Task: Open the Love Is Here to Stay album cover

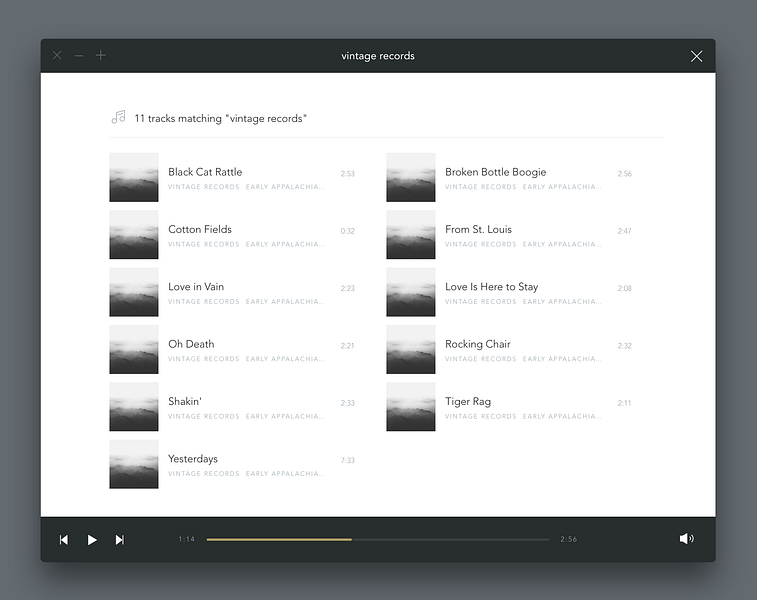Action: (411, 292)
